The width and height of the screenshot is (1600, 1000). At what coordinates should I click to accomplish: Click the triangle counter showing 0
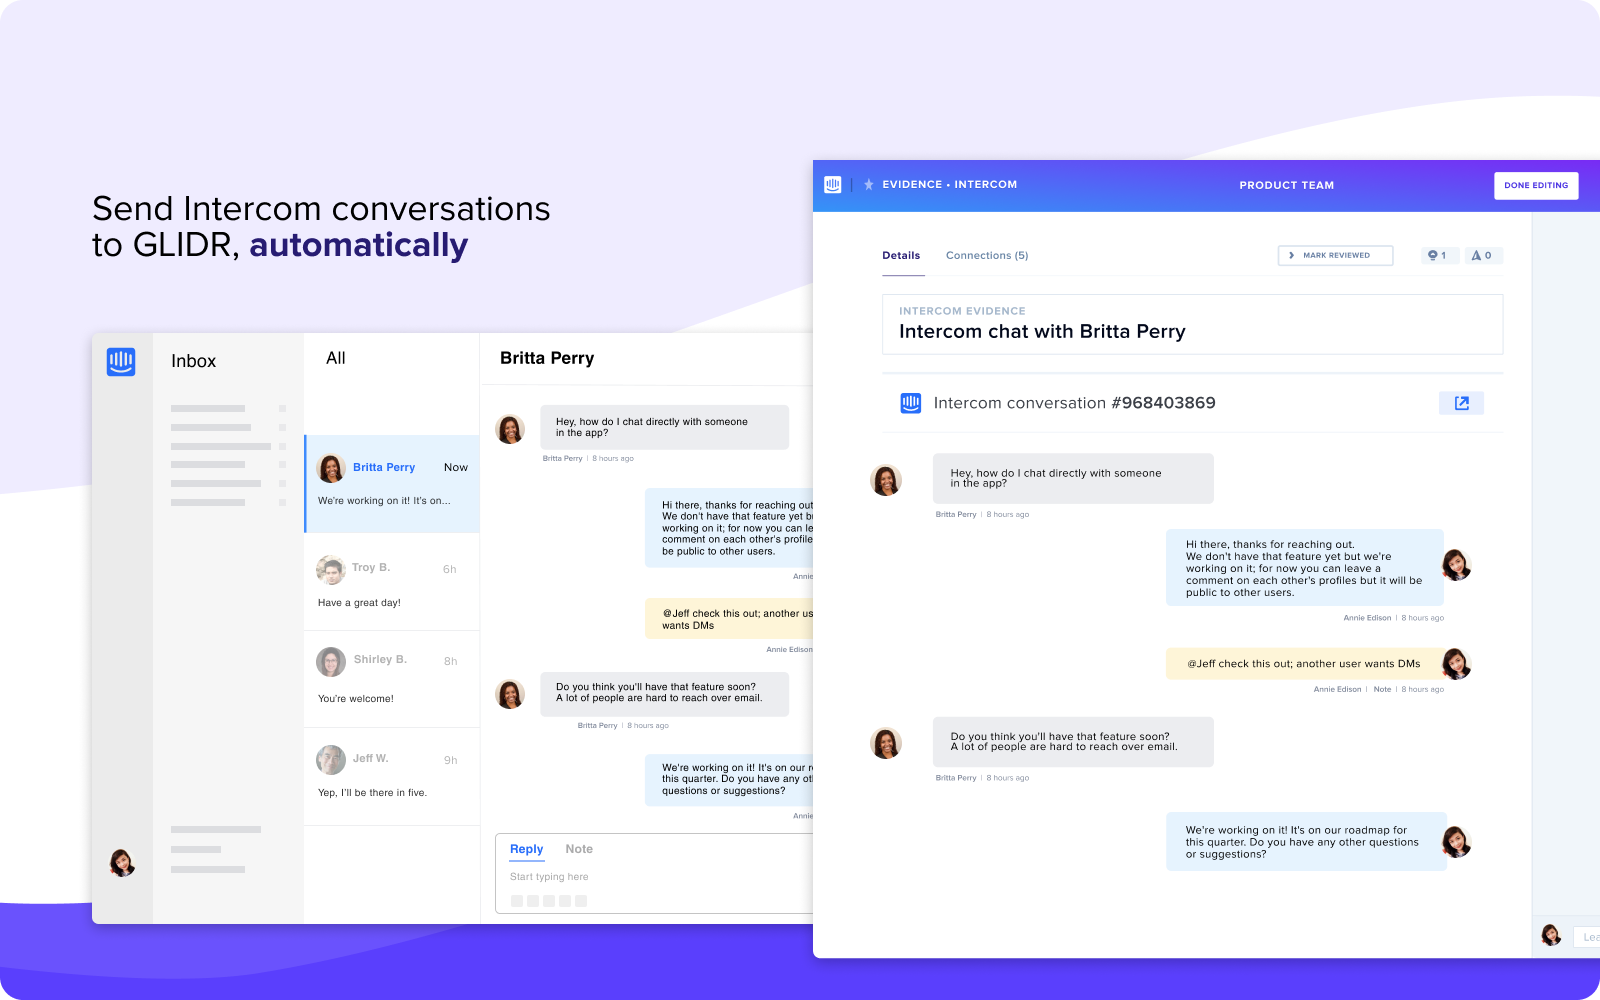(x=1482, y=256)
